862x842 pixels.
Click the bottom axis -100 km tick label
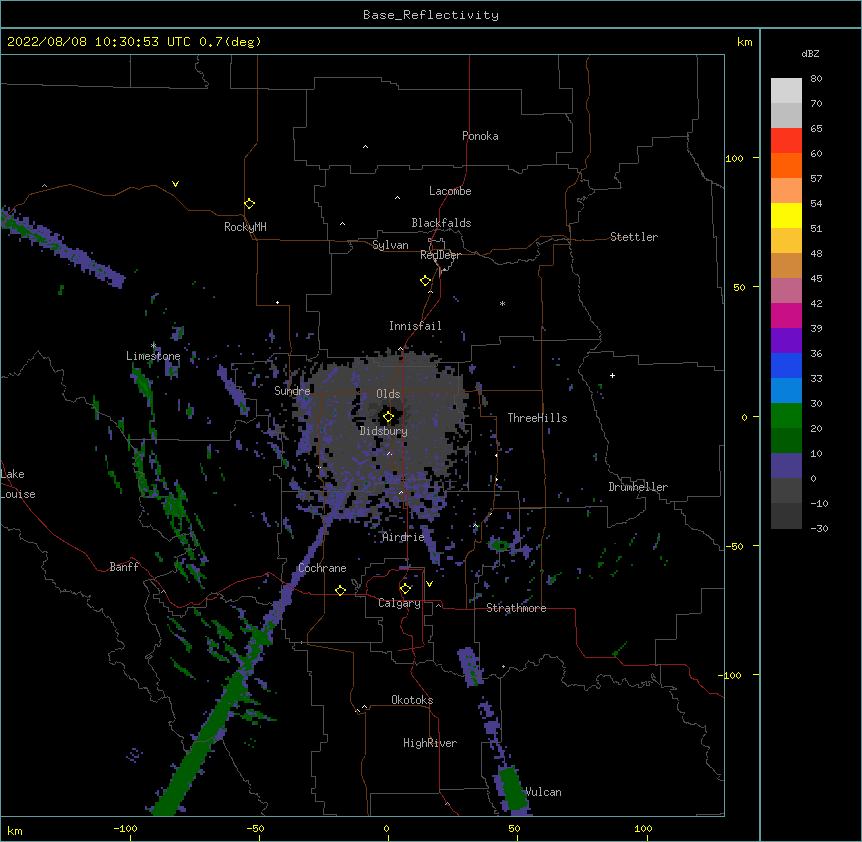pos(125,828)
